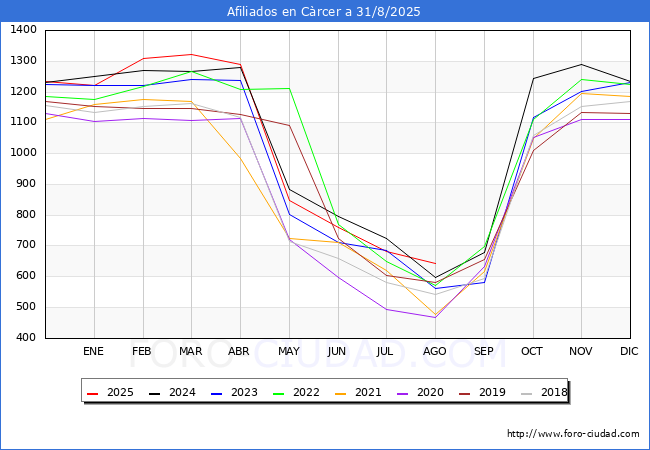The height and width of the screenshot is (450, 650).
Task: Click the JUN month axis label
Action: [x=337, y=351]
